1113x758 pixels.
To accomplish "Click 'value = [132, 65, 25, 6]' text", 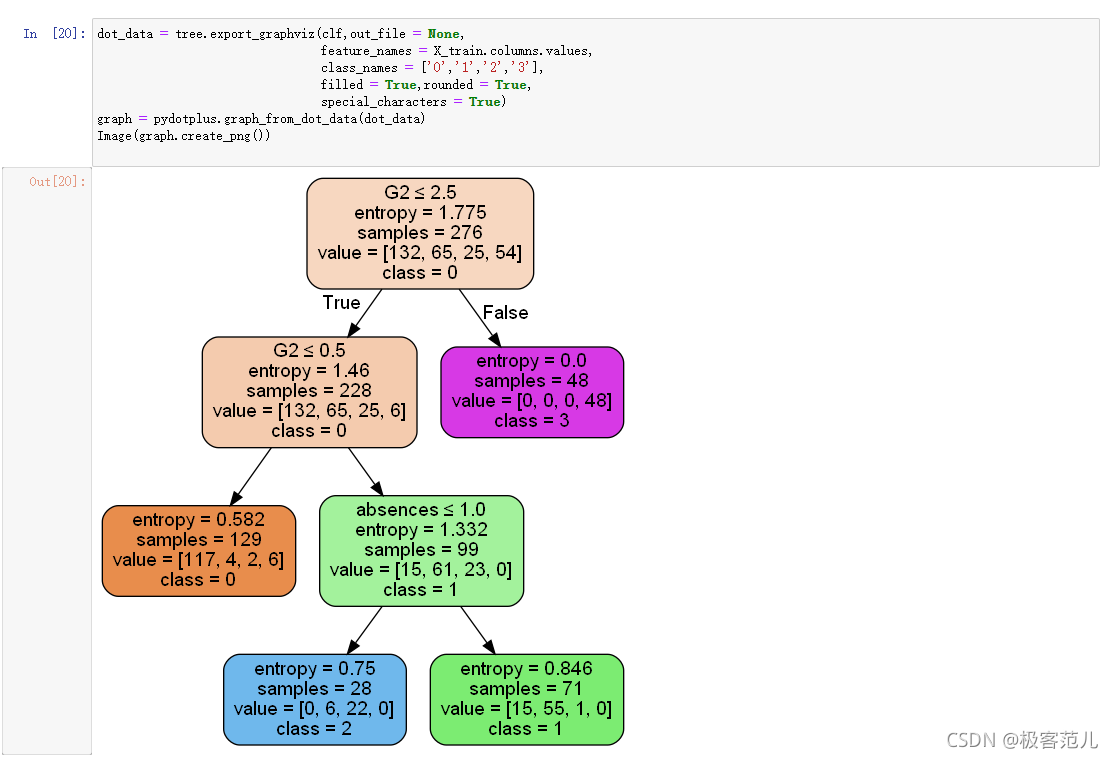I will (309, 410).
